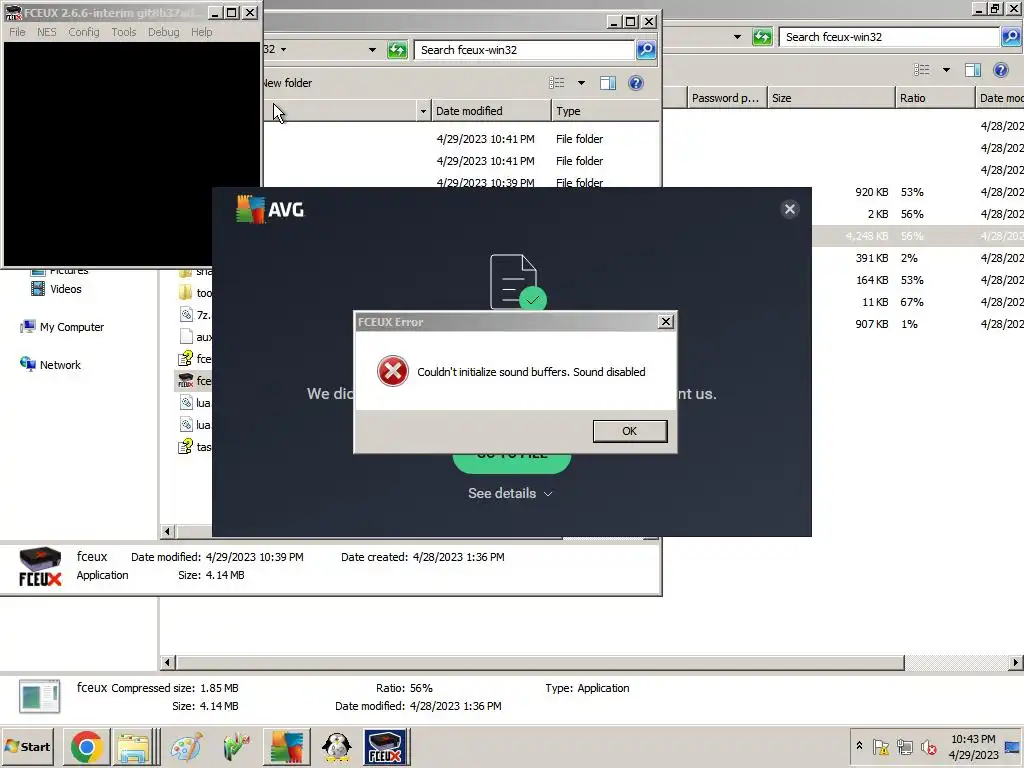Expand See details in AVG popup
This screenshot has width=1024, height=768.
[x=510, y=493]
